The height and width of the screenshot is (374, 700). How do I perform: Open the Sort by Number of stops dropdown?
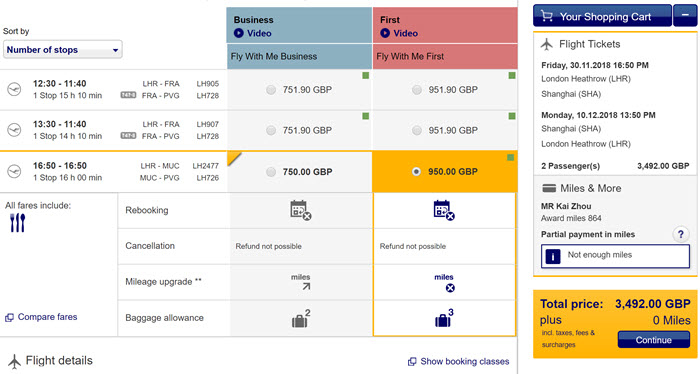62,50
